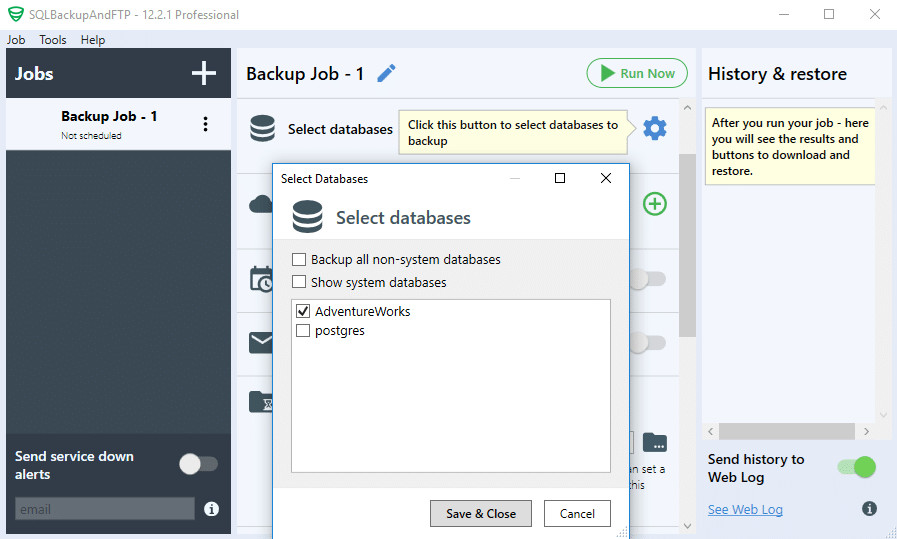Click the email input field
Image resolution: width=897 pixels, height=539 pixels.
(105, 509)
